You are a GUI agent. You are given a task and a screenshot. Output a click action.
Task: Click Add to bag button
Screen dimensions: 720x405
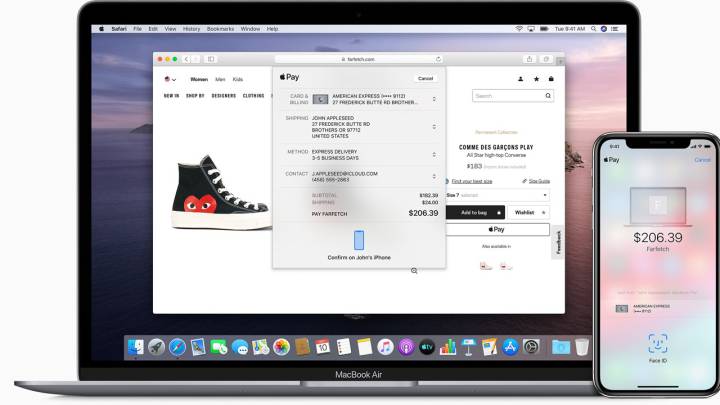point(475,213)
